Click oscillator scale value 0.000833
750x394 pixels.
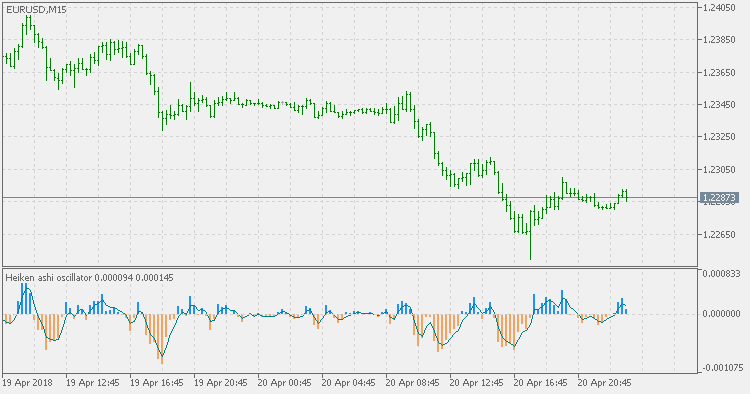tap(721, 273)
